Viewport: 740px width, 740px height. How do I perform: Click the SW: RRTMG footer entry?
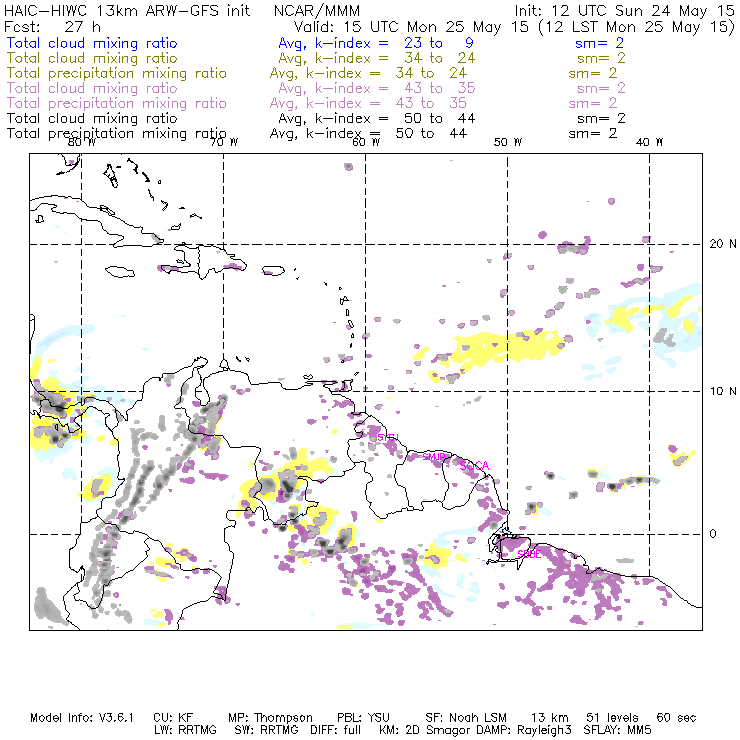[x=266, y=730]
